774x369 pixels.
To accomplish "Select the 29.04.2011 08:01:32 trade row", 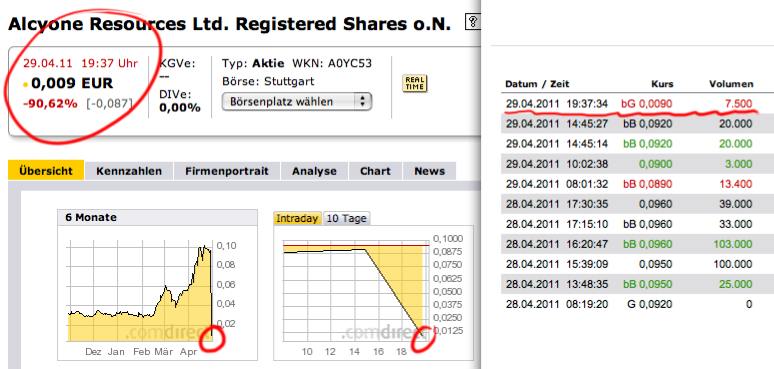I will click(637, 184).
